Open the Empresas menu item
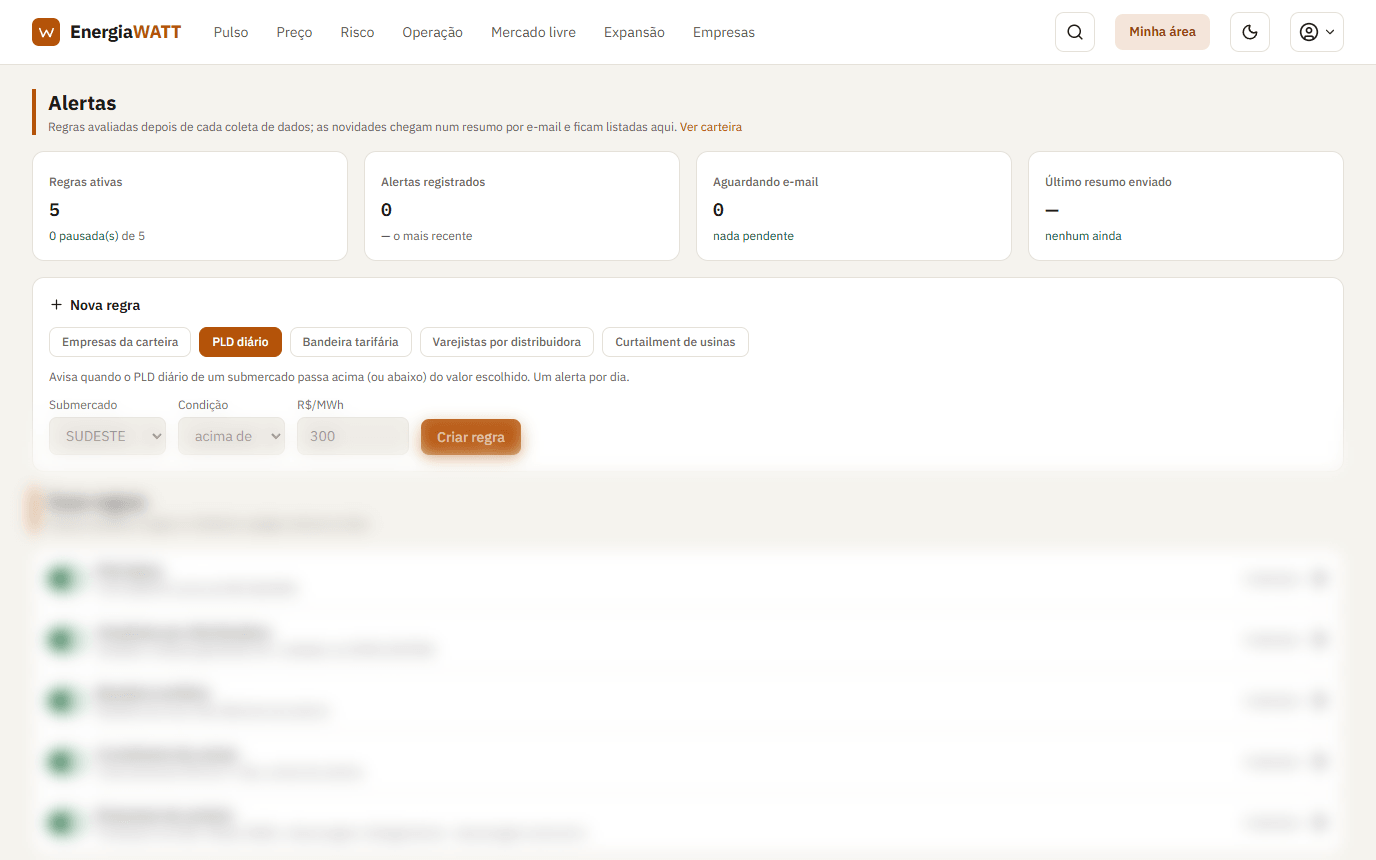 pos(724,32)
